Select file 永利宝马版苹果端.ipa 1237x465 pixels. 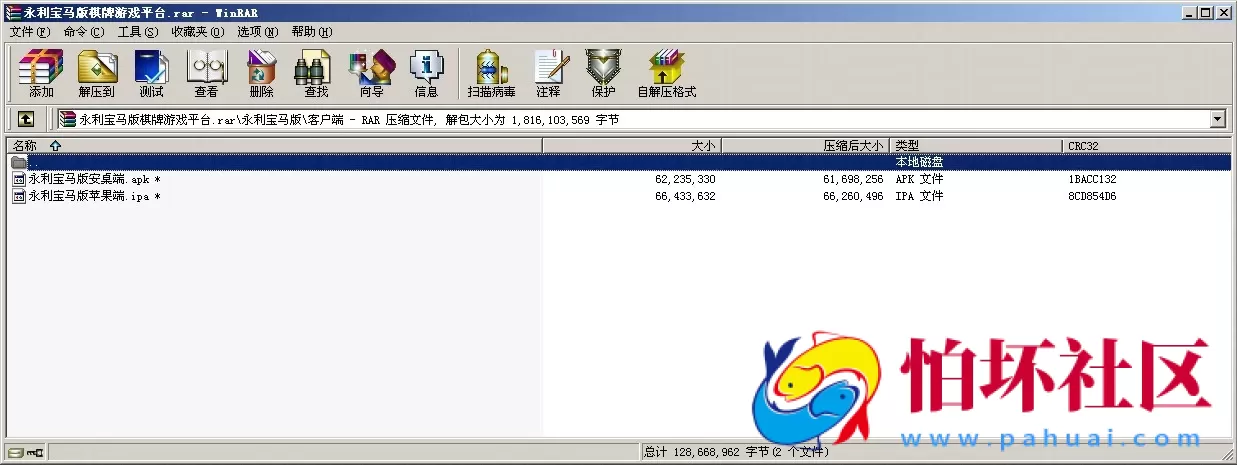click(89, 196)
